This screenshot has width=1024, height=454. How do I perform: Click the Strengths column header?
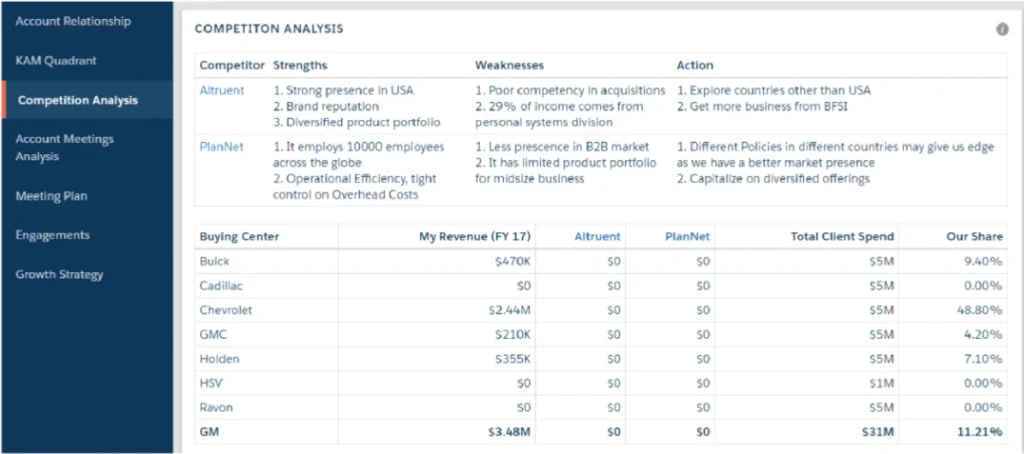pyautogui.click(x=300, y=65)
